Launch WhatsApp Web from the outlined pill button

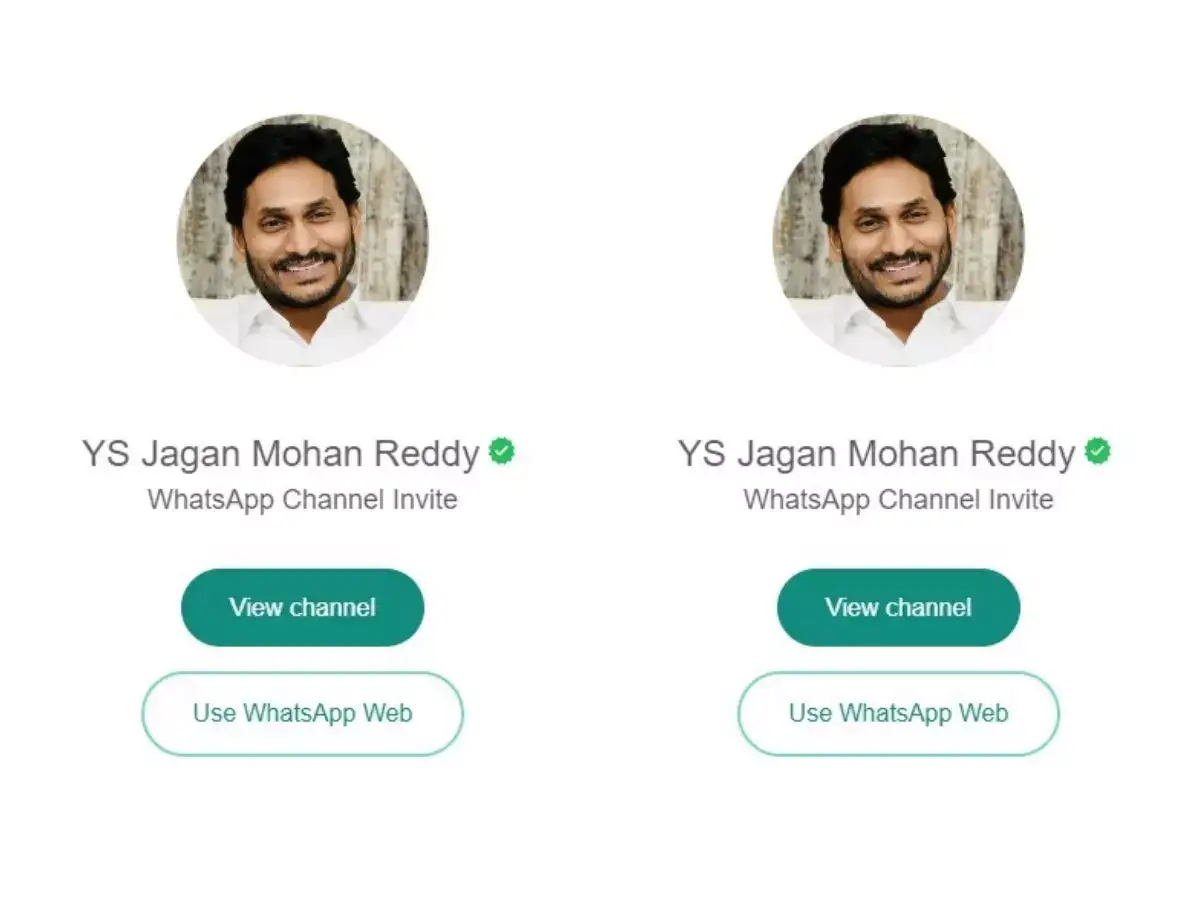tap(302, 713)
